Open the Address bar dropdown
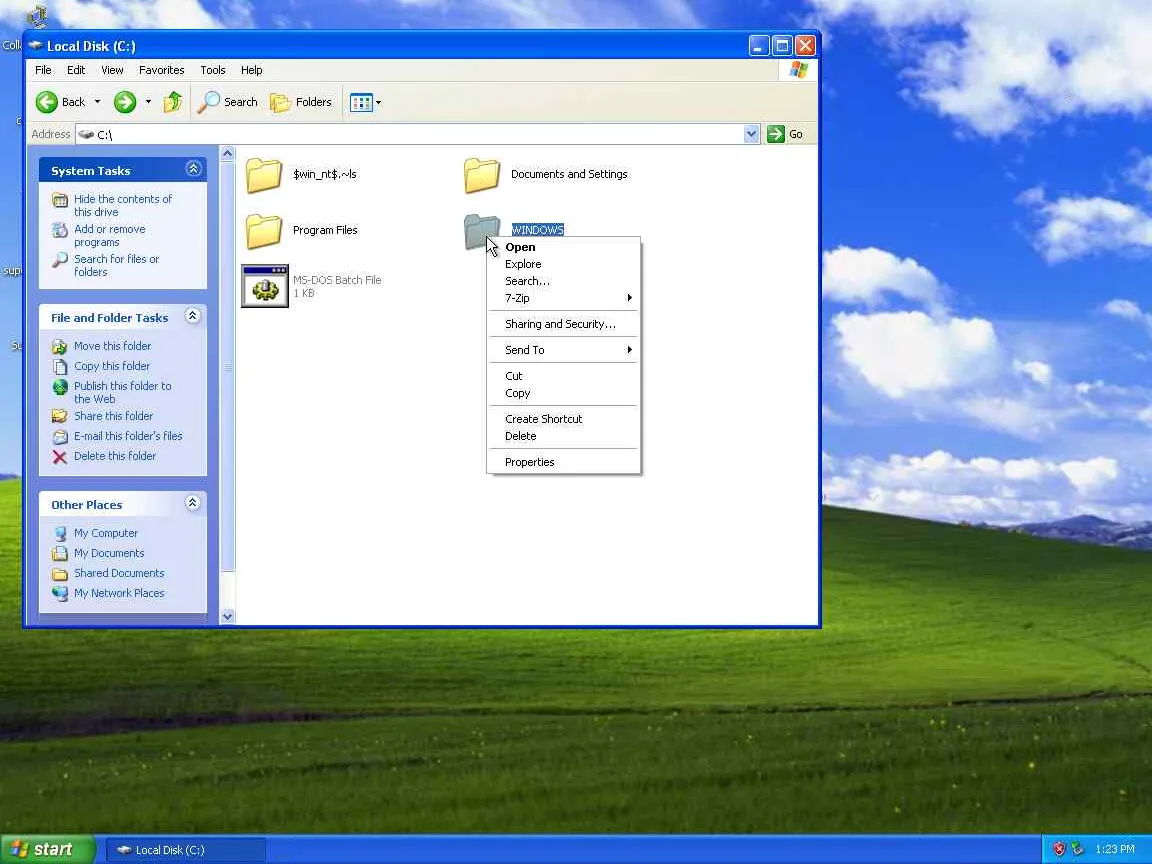This screenshot has width=1152, height=864. (x=751, y=134)
